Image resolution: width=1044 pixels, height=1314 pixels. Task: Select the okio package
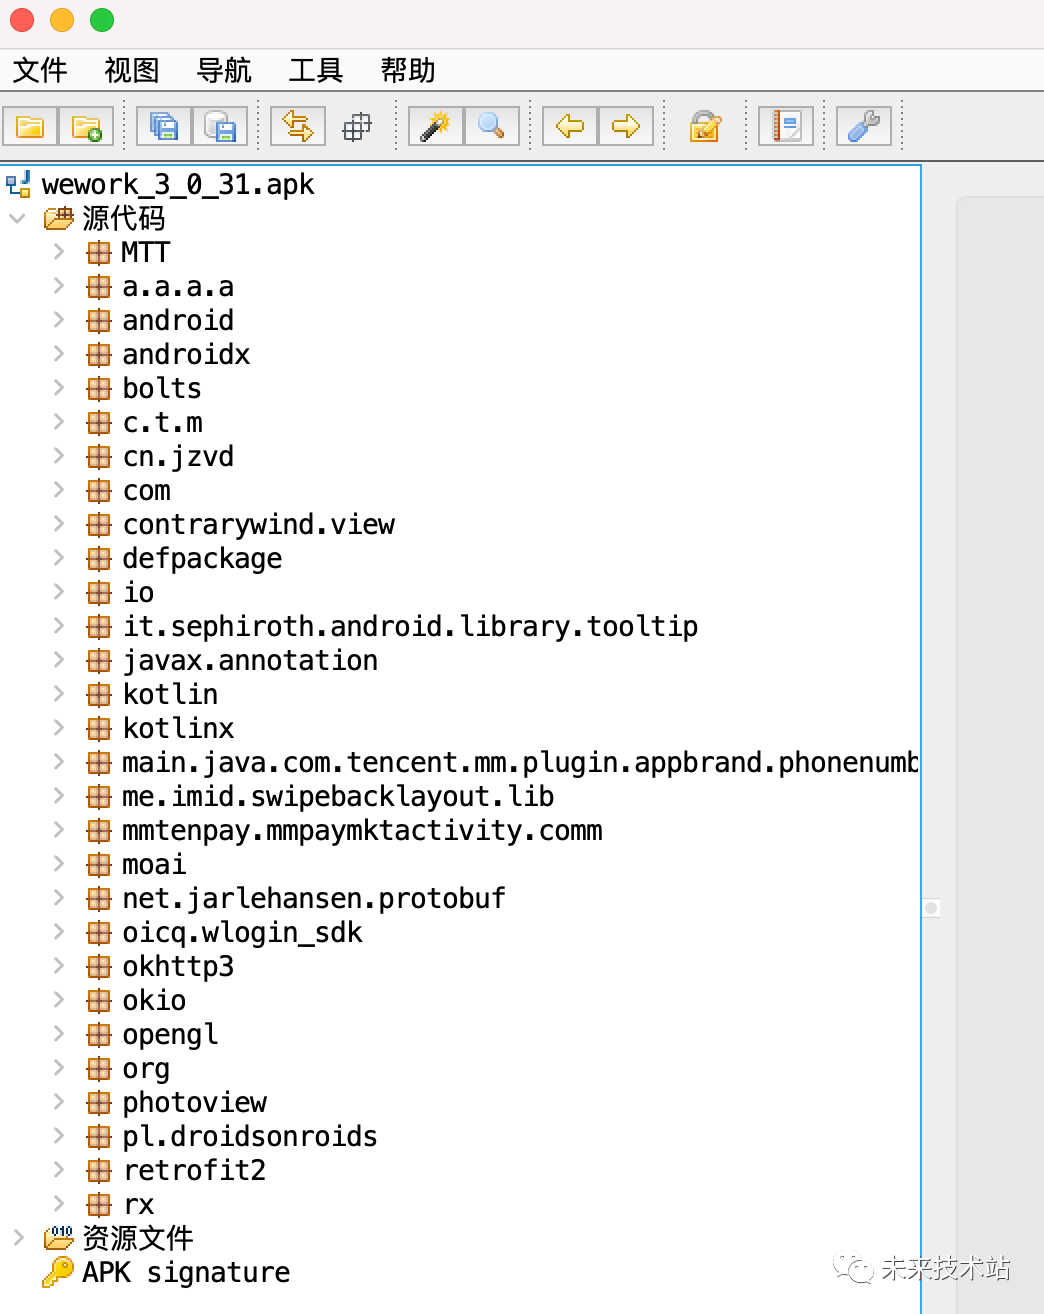click(x=154, y=1001)
